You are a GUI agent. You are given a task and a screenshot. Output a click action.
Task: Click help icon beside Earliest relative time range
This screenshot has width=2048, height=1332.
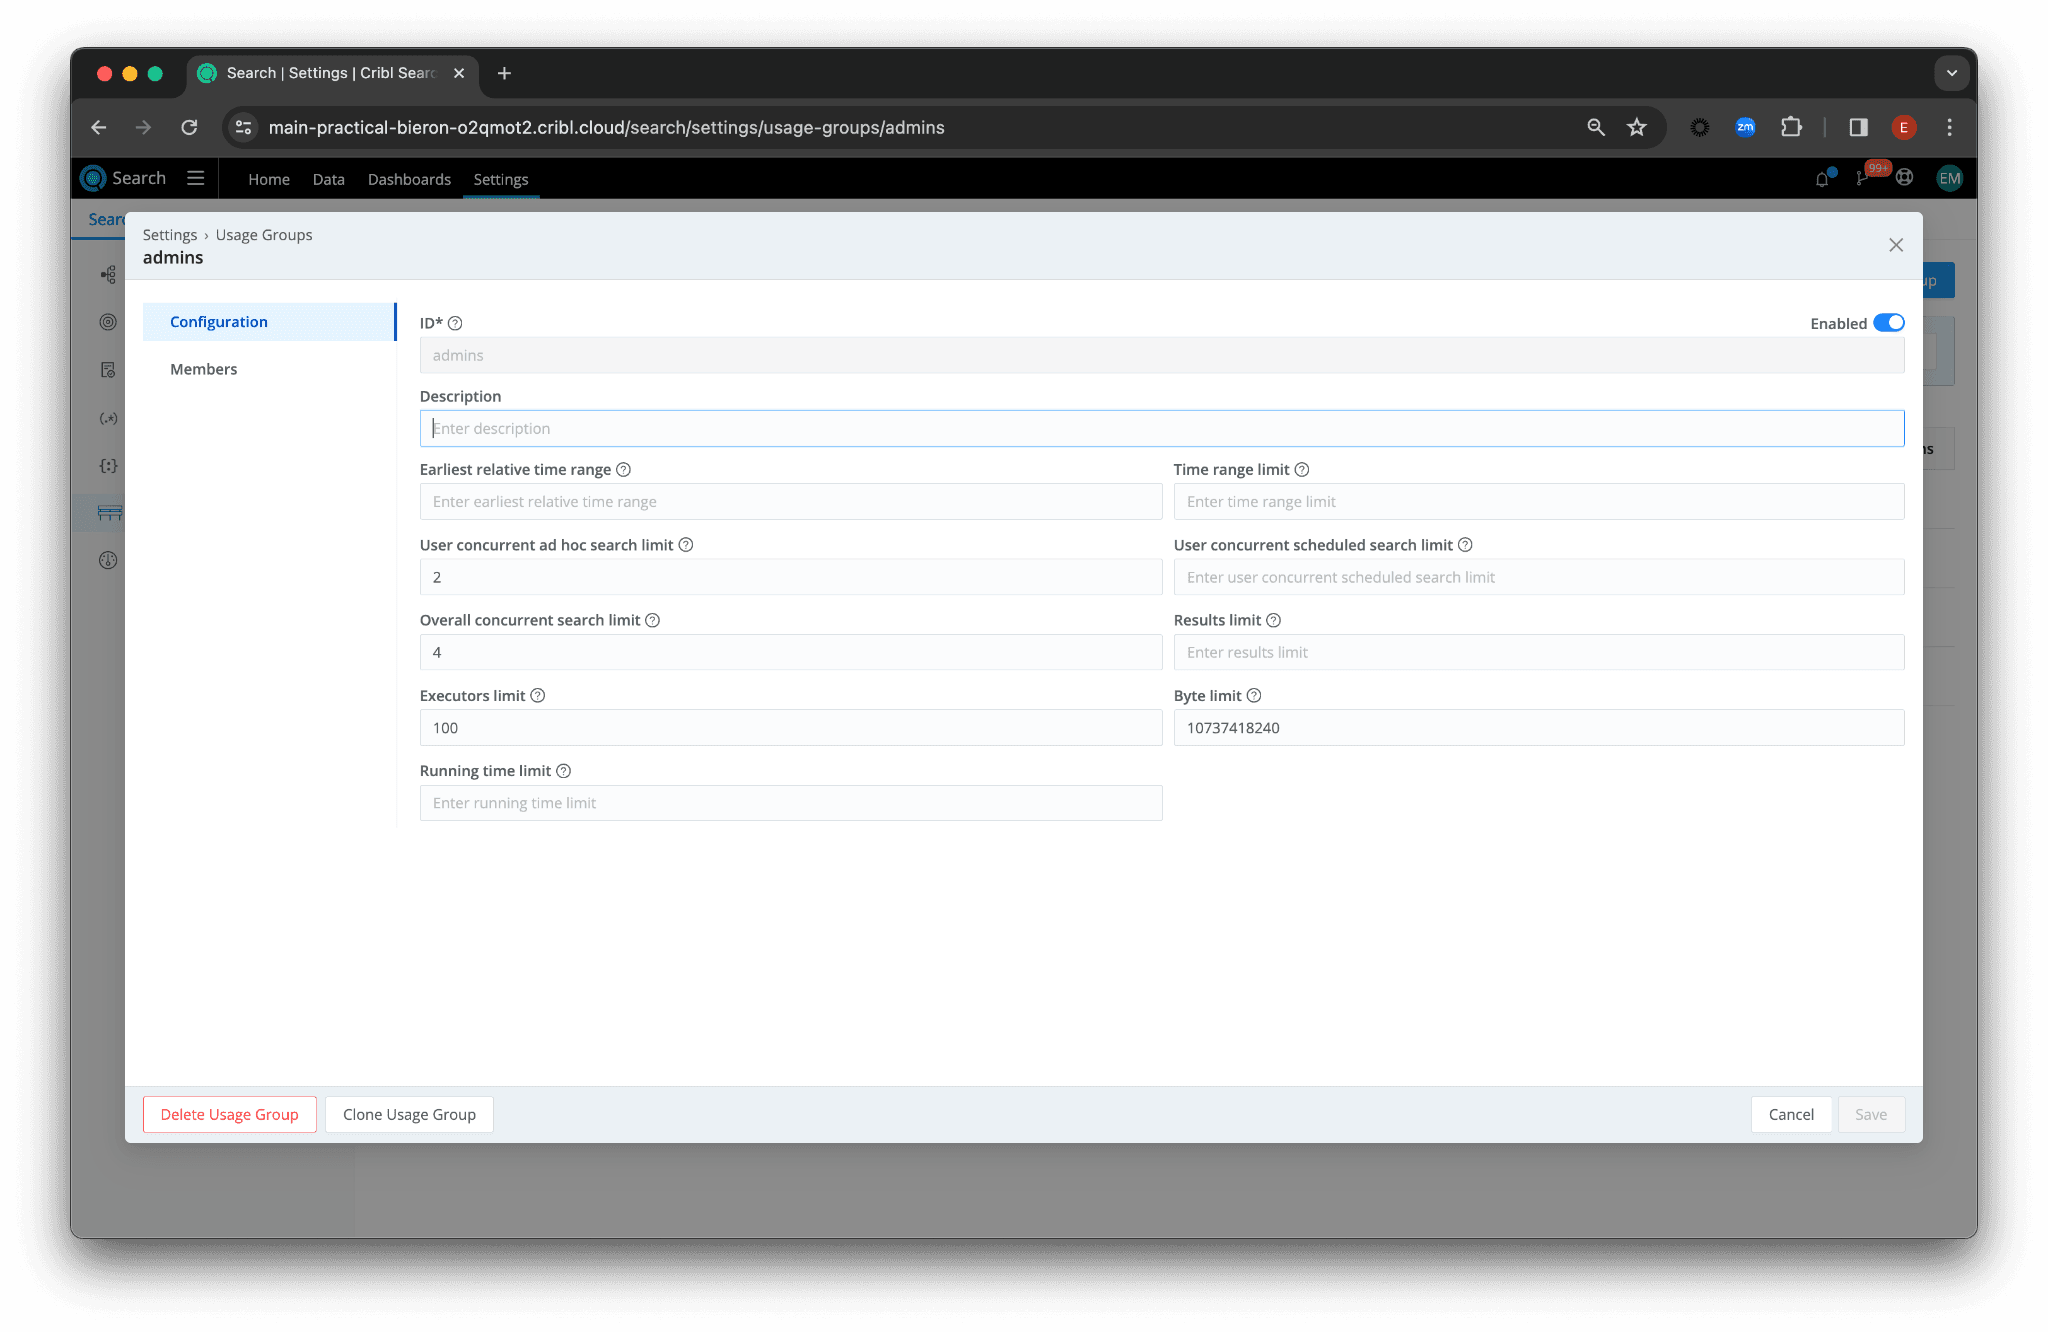pos(623,470)
